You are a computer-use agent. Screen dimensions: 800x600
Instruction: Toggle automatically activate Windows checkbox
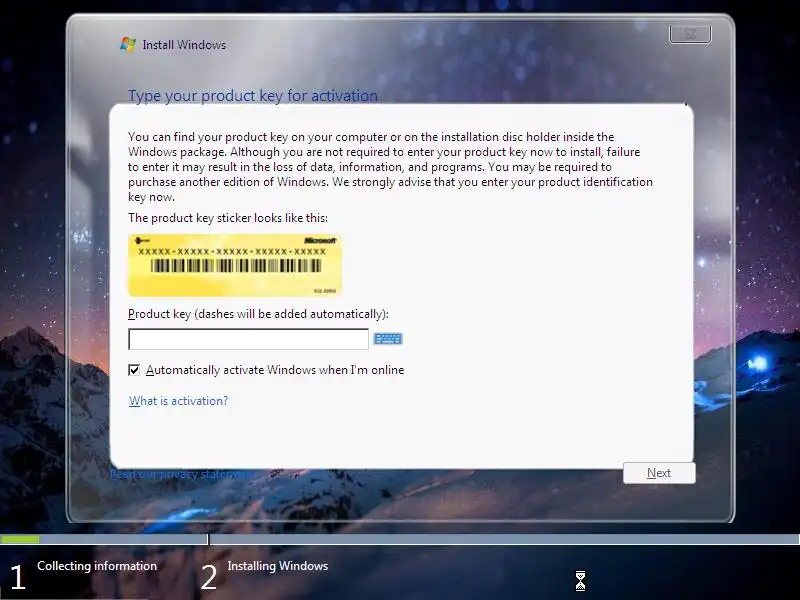[134, 370]
